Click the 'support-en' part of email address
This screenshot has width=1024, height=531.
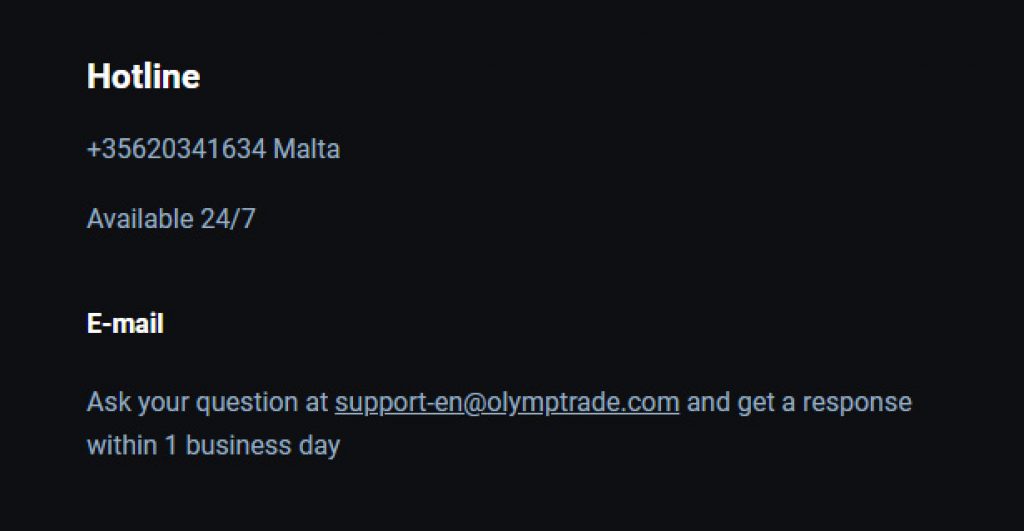point(399,404)
